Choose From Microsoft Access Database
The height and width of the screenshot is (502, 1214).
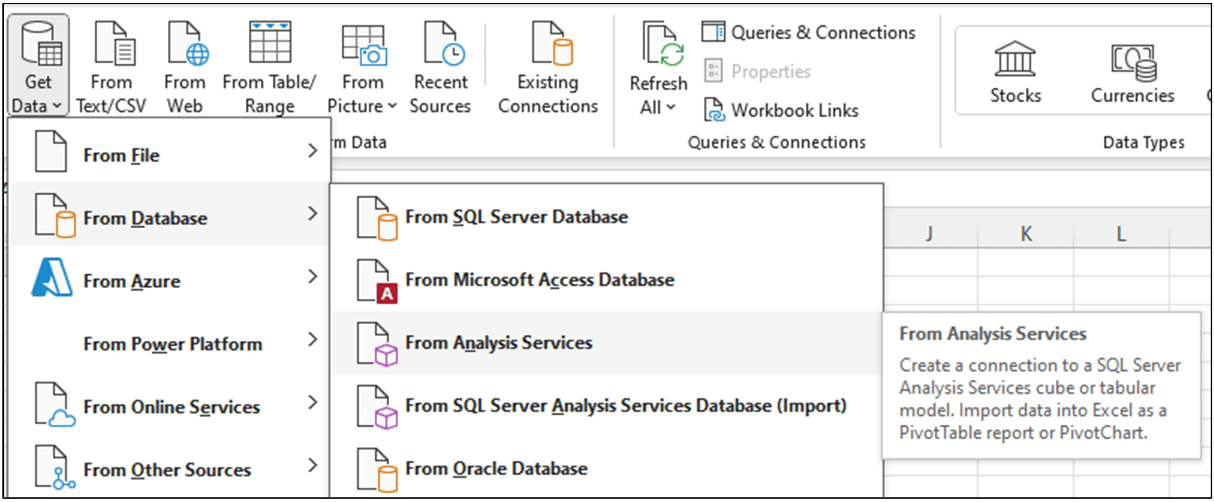(x=607, y=280)
